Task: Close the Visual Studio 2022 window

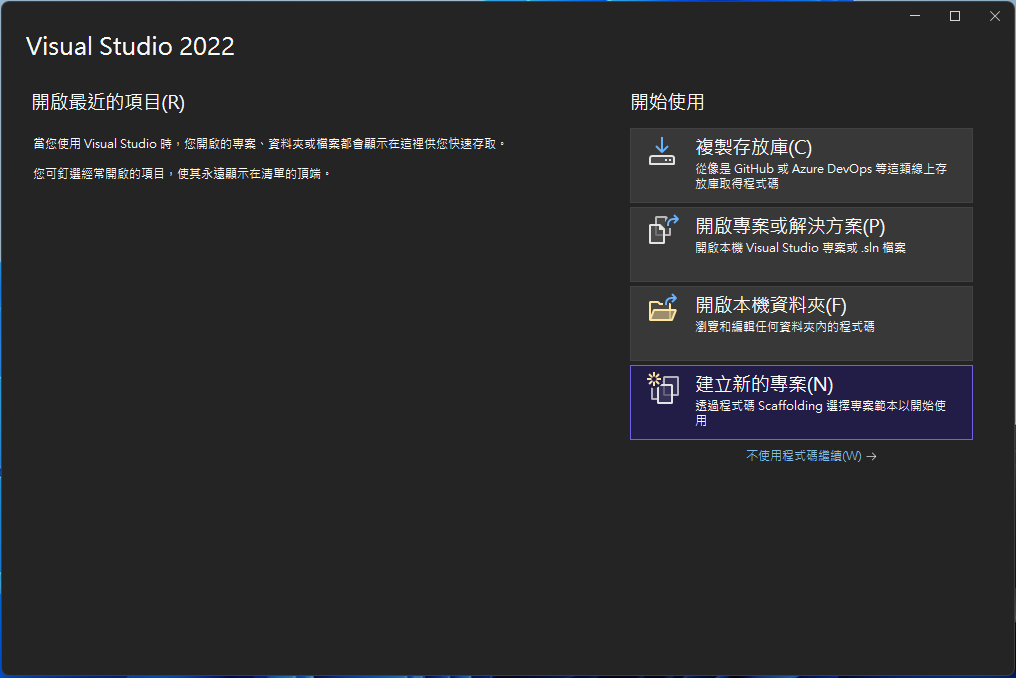Action: (995, 16)
